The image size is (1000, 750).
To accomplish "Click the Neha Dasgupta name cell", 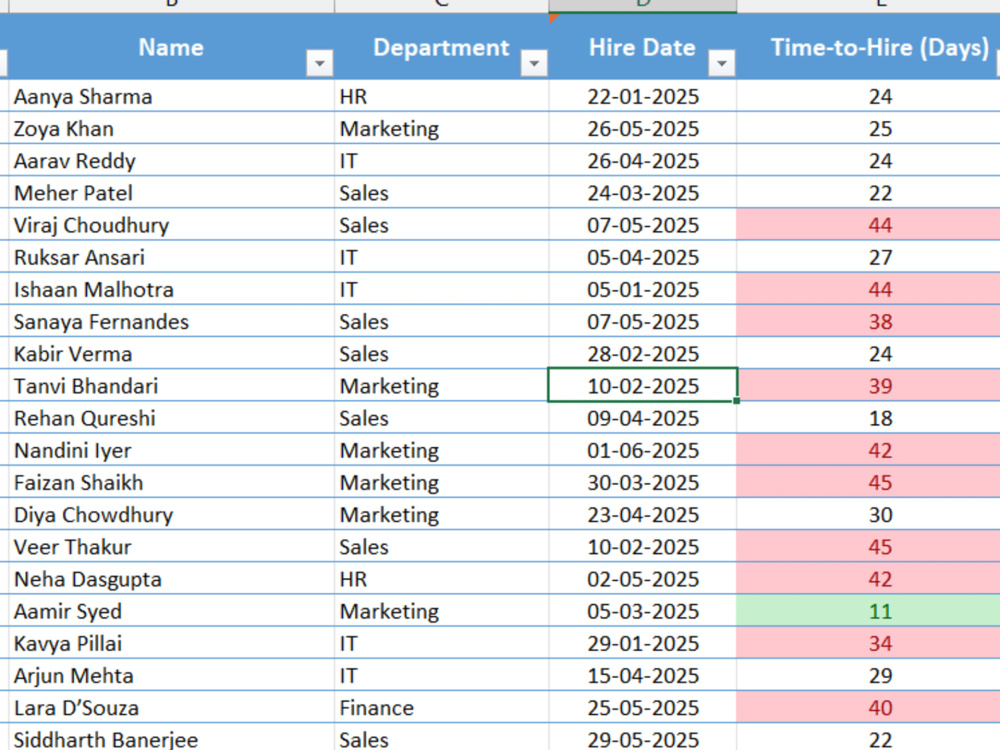I will point(171,579).
